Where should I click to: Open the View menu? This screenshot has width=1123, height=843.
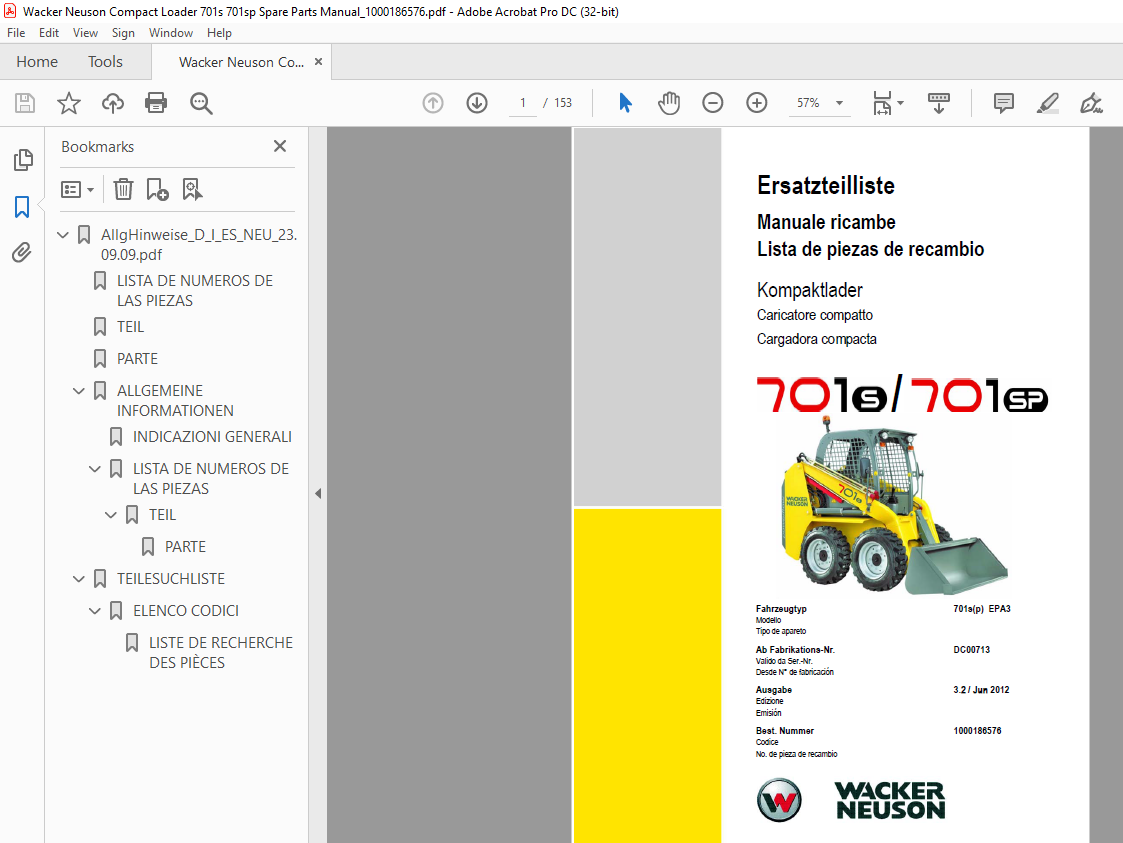(x=85, y=33)
